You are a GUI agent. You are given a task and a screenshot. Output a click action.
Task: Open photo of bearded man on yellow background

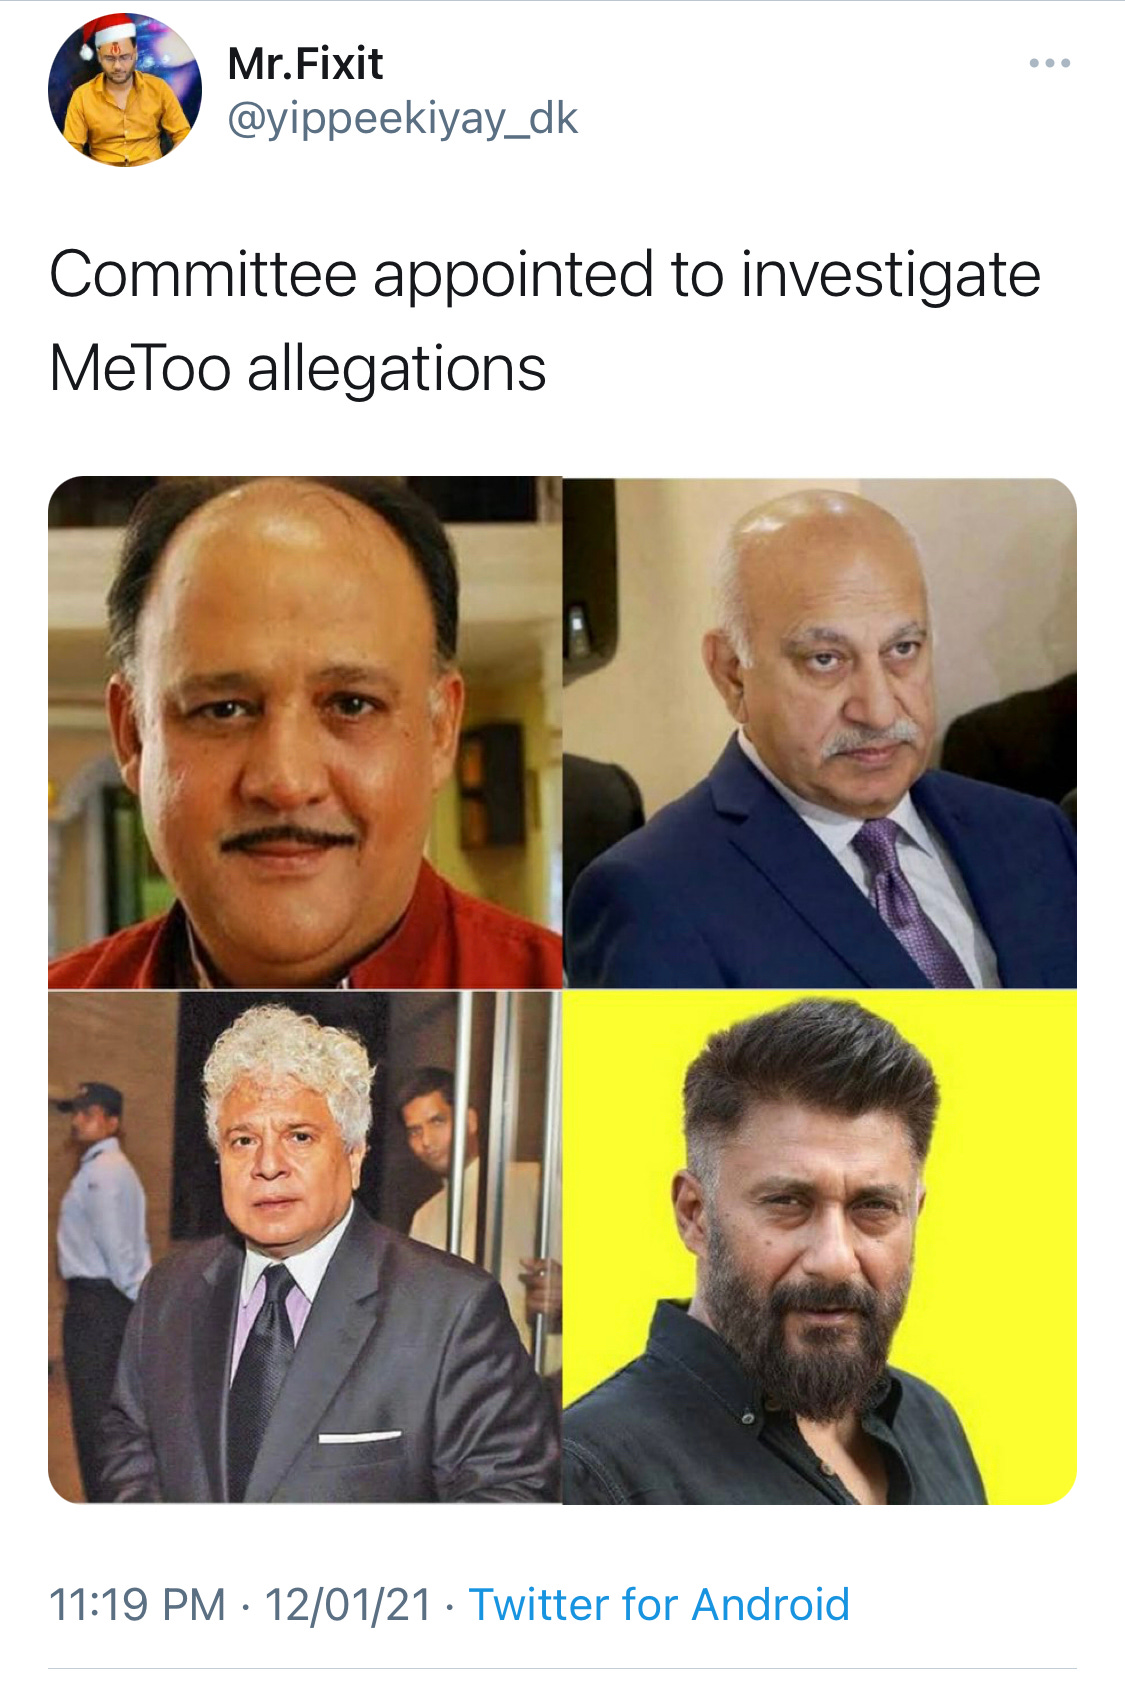820,1247
